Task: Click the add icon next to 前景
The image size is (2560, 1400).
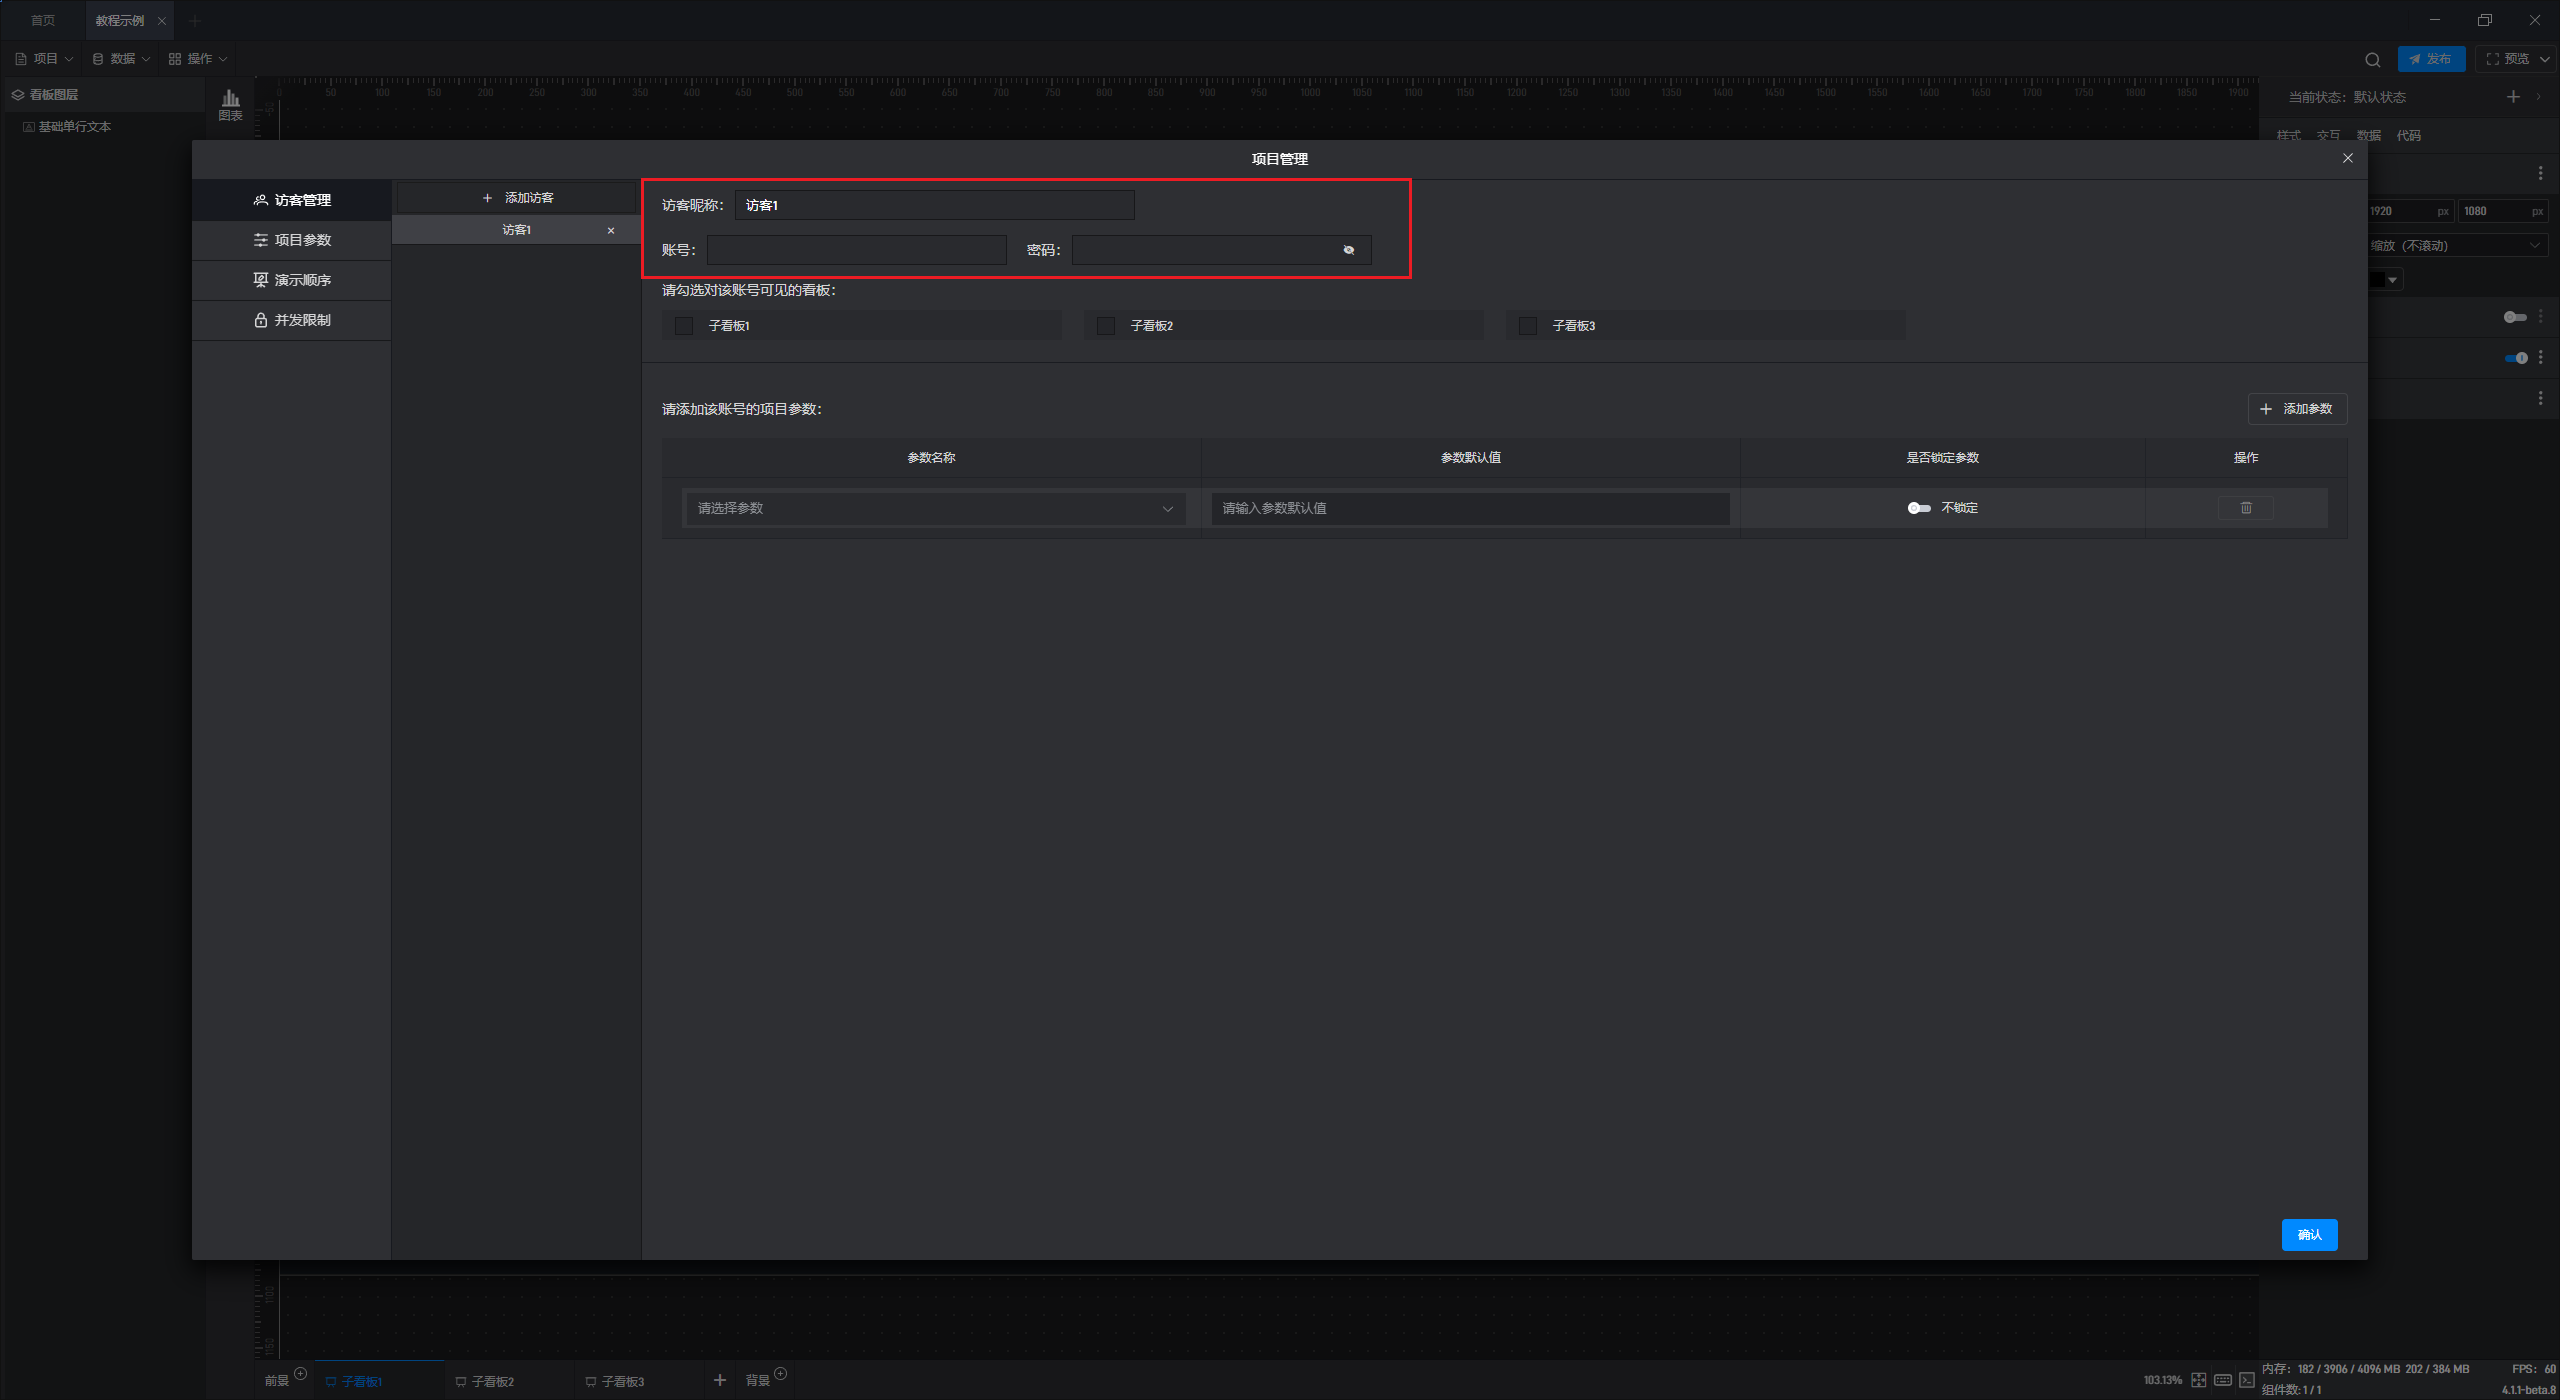Action: 300,1374
